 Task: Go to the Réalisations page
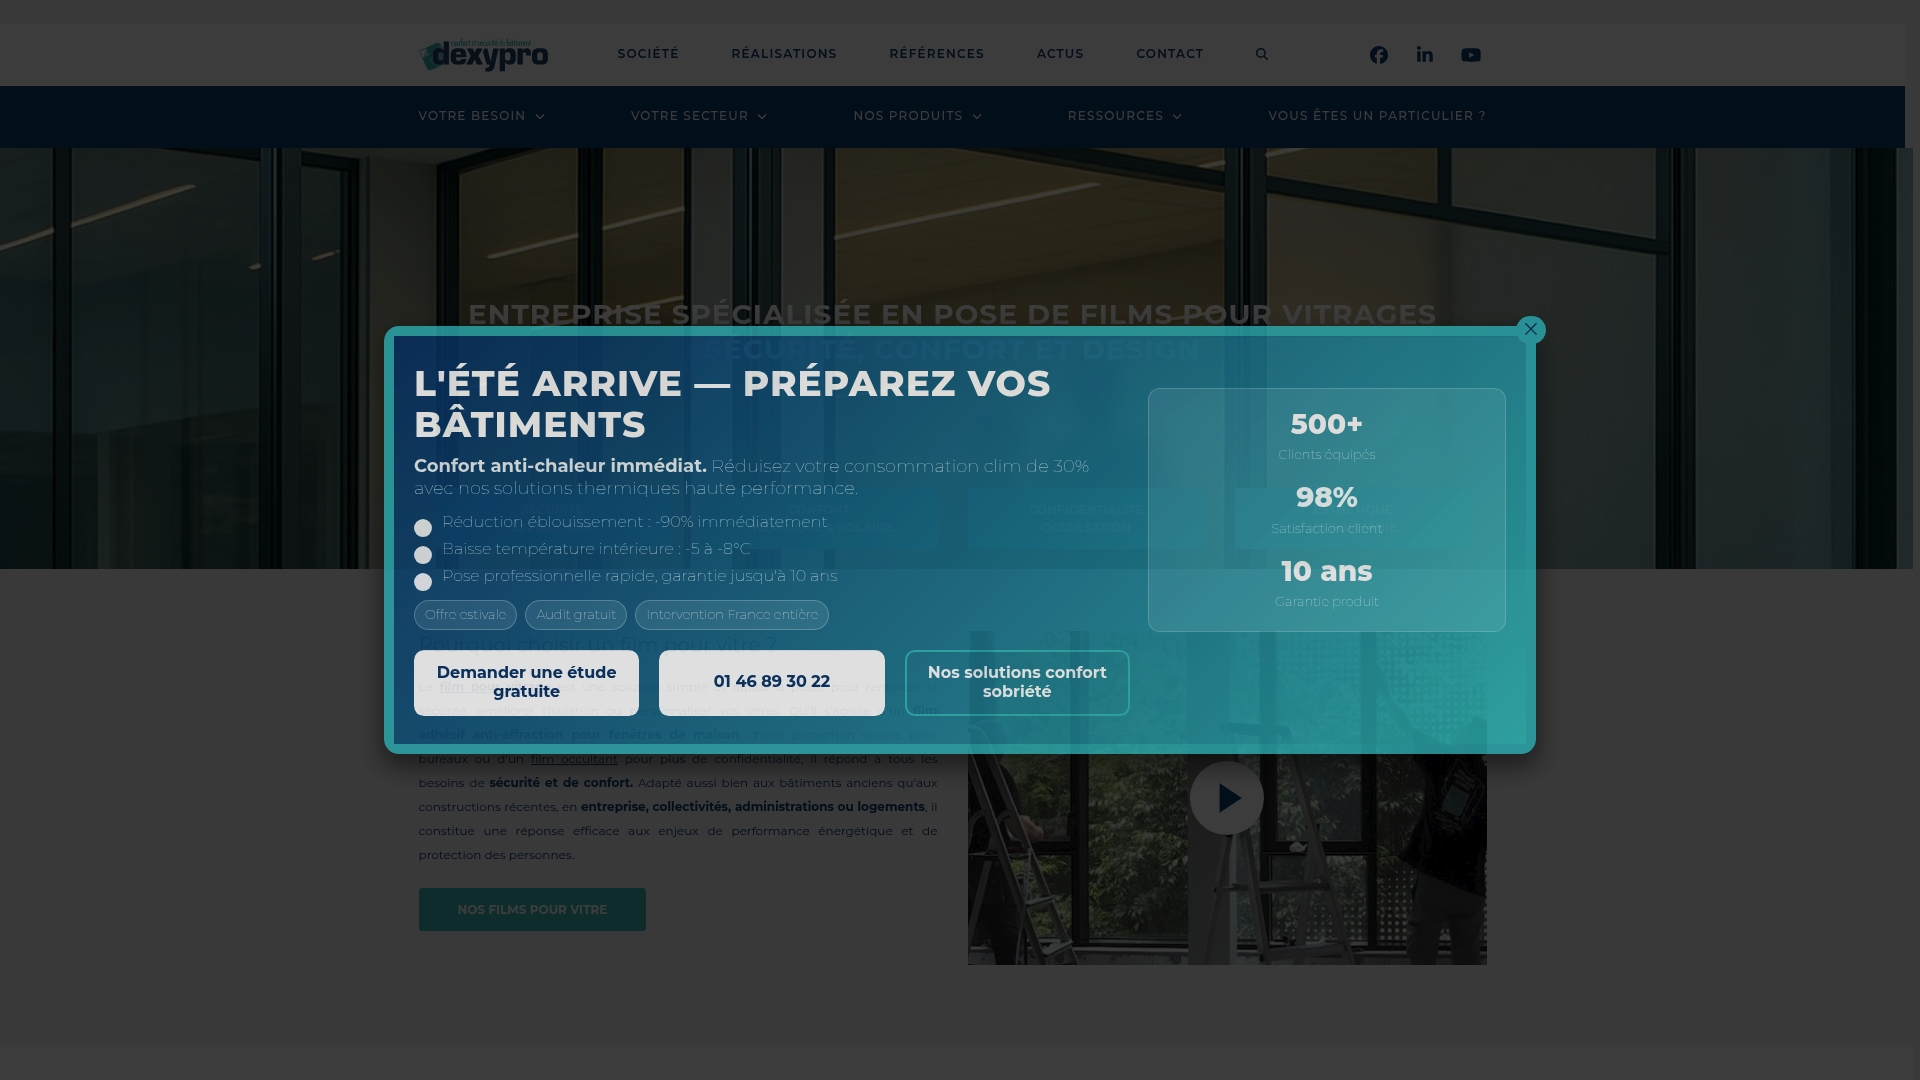coord(783,54)
